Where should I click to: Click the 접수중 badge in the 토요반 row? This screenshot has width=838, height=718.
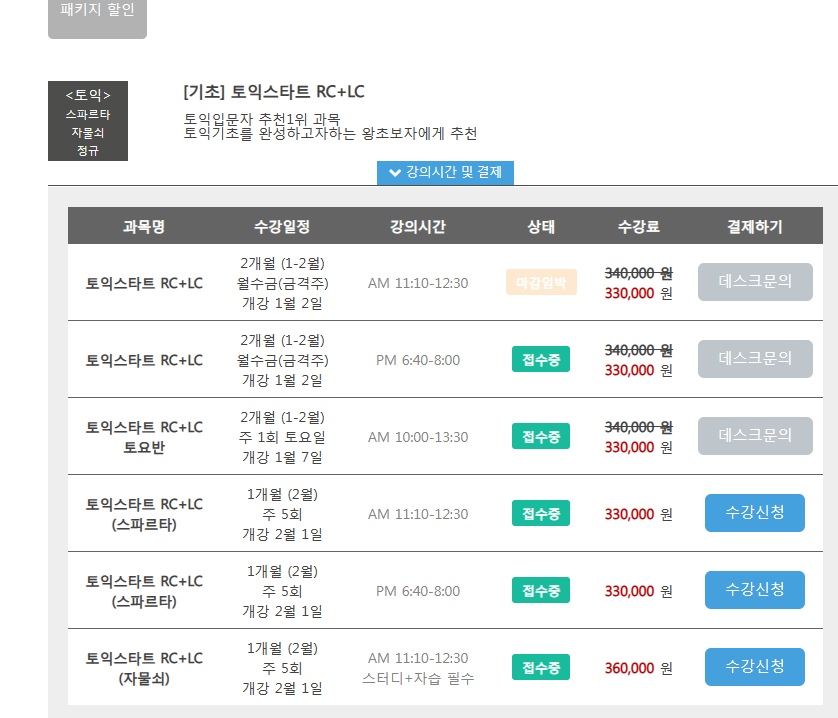coord(541,437)
